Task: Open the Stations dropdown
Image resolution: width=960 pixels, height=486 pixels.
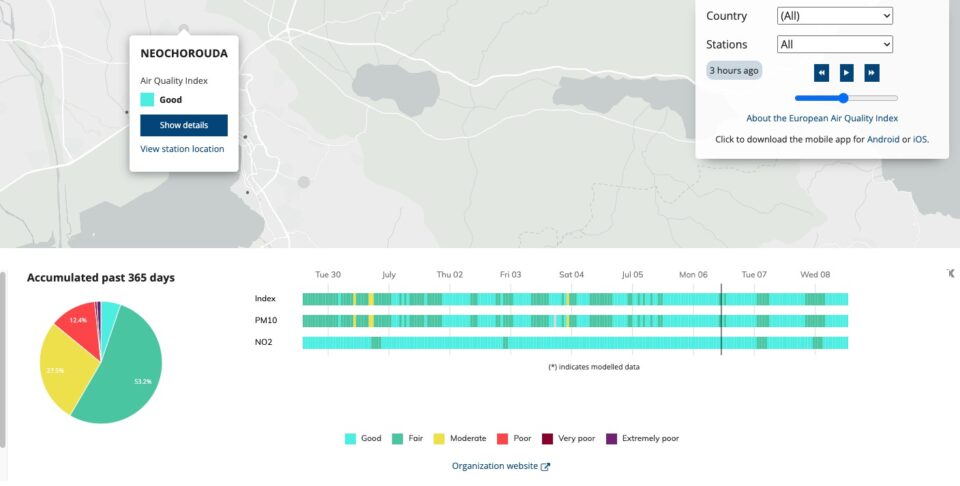Action: pyautogui.click(x=834, y=44)
